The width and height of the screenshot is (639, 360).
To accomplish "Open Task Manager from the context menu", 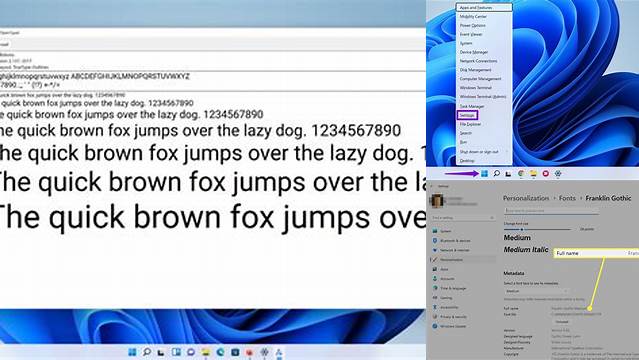I will click(472, 106).
